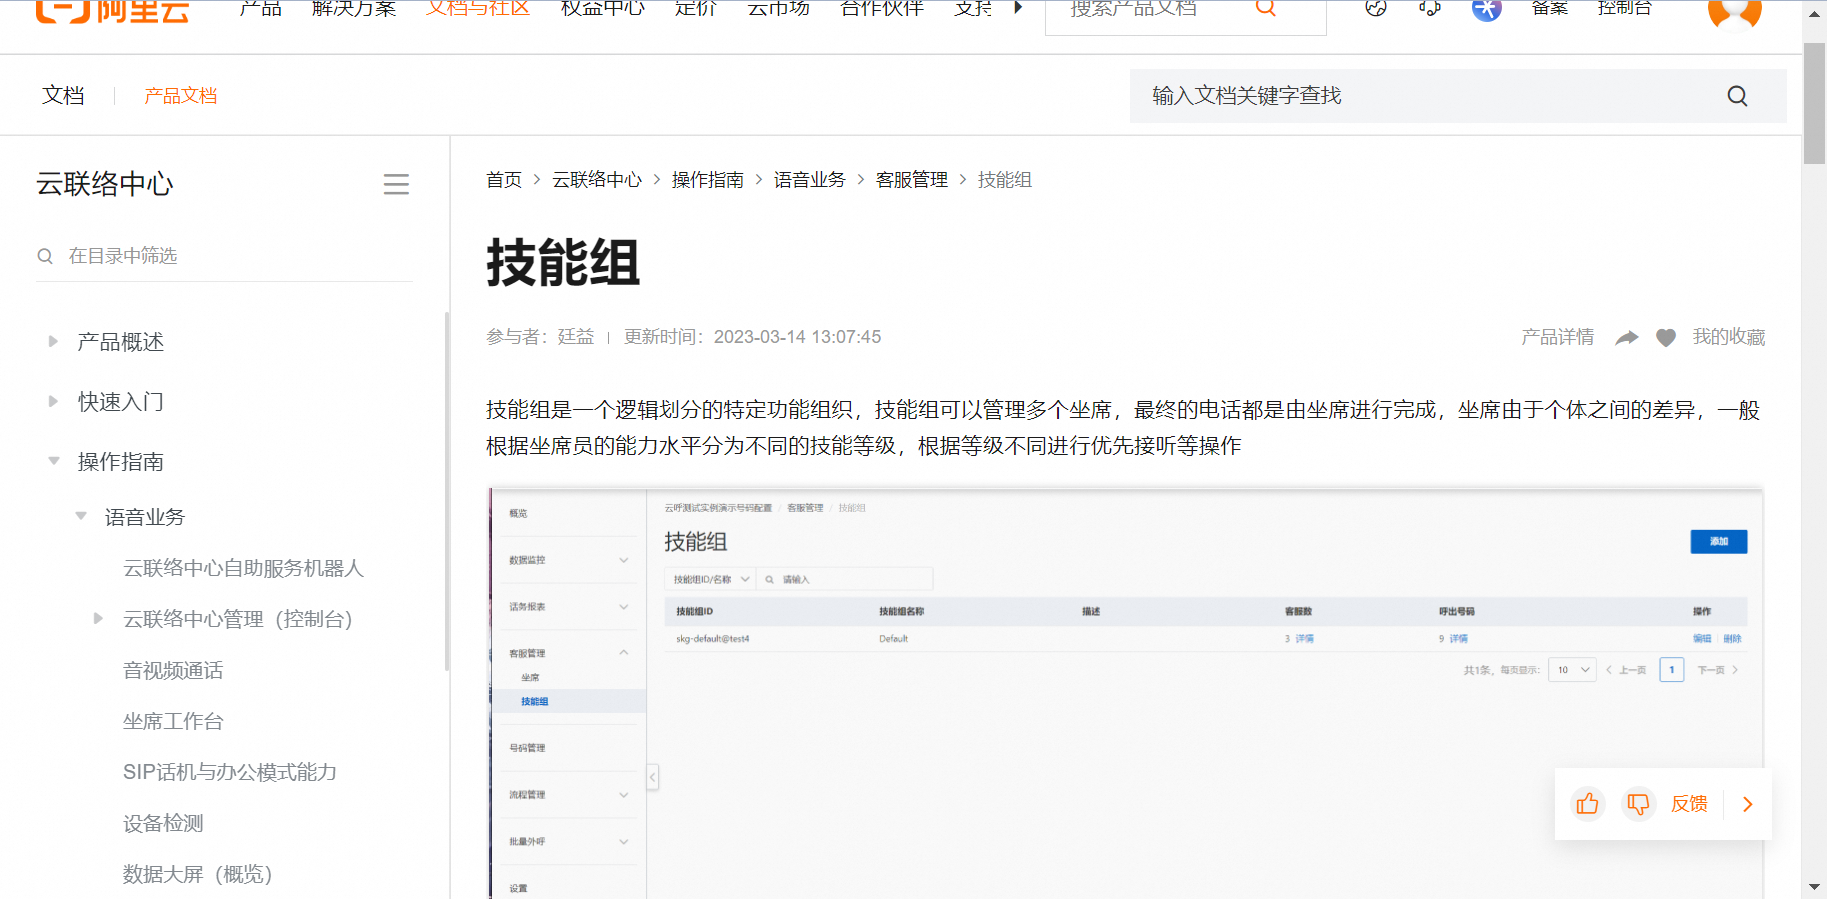
Task: Click the 文档 link below the header
Action: click(63, 95)
